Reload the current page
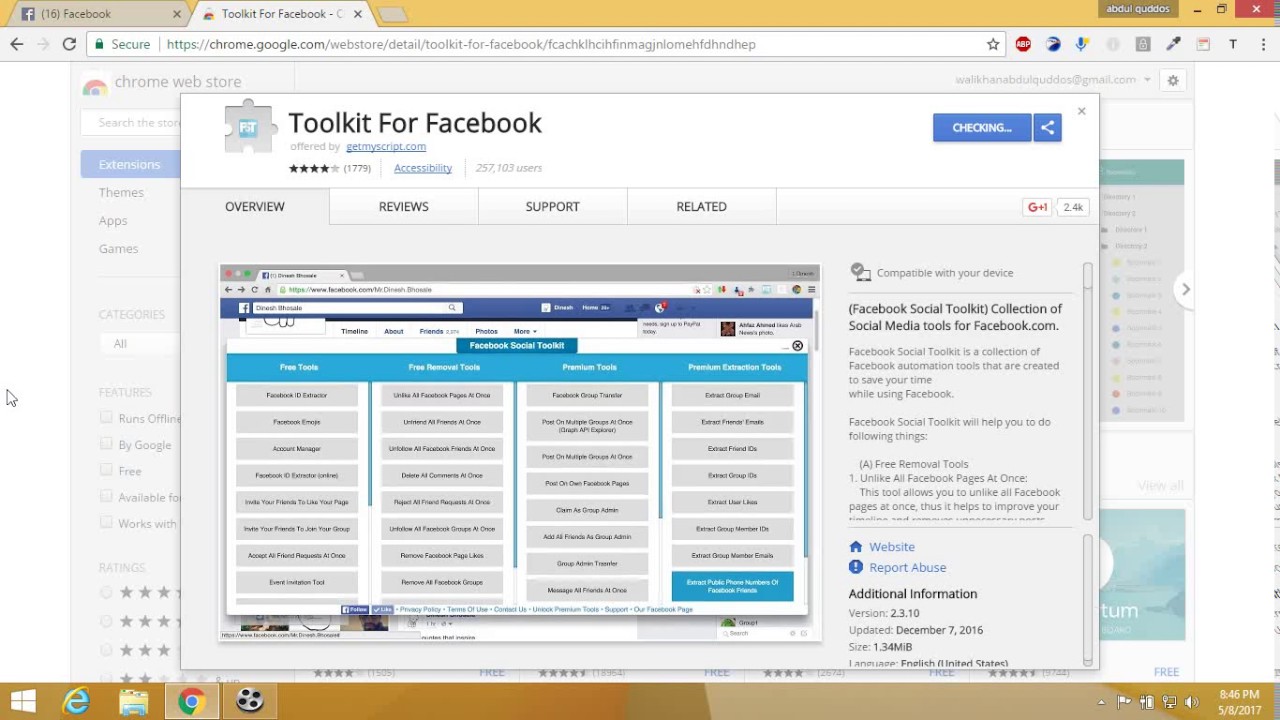Screen dimensions: 1280x720 click(x=69, y=44)
